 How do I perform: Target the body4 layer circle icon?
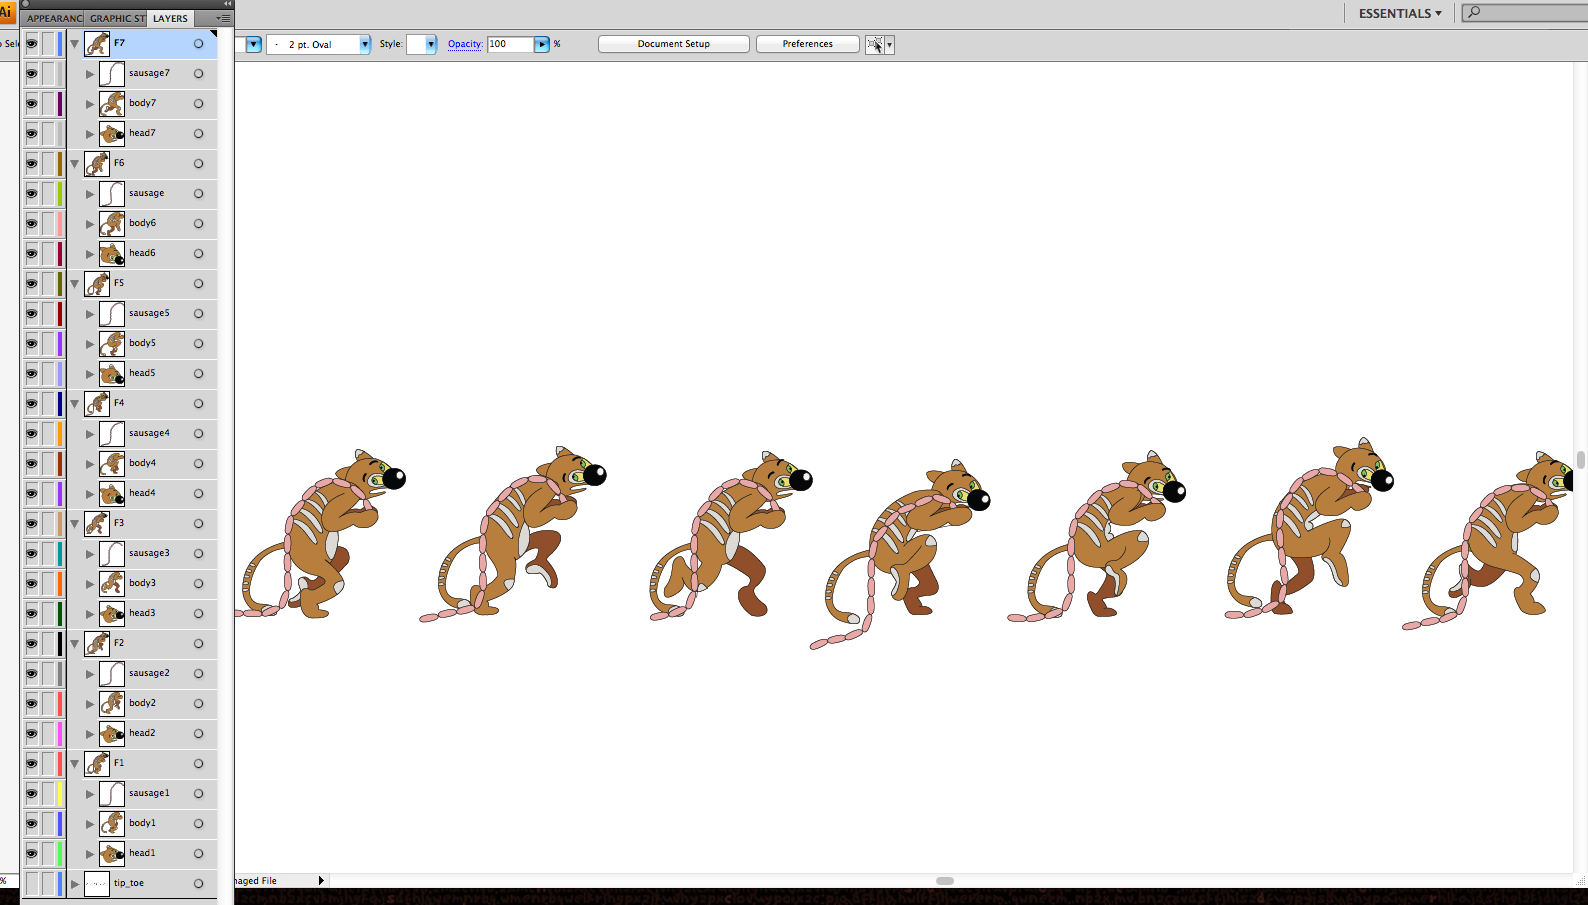(199, 464)
